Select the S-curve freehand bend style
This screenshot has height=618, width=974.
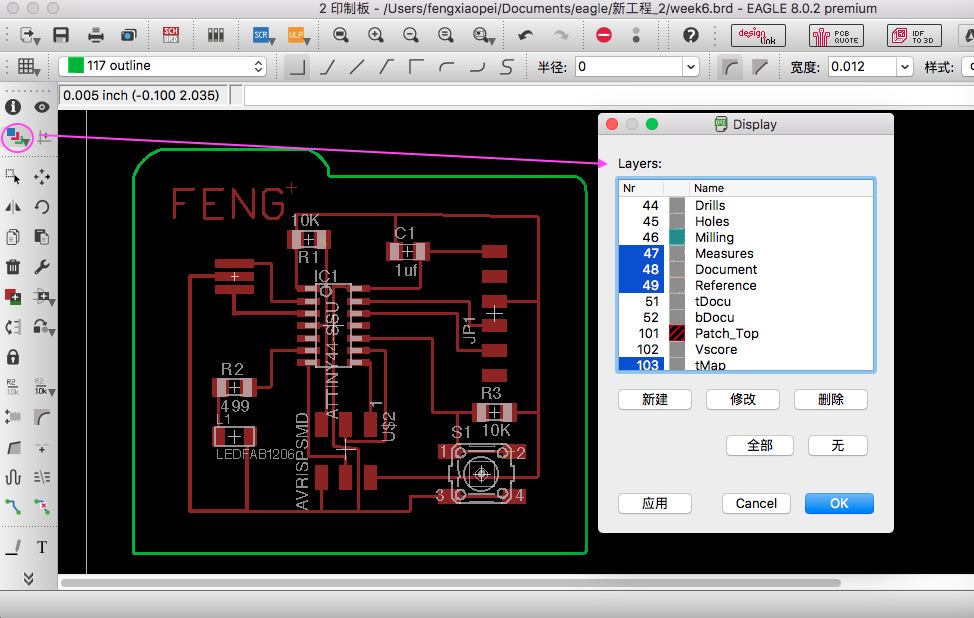pos(507,66)
